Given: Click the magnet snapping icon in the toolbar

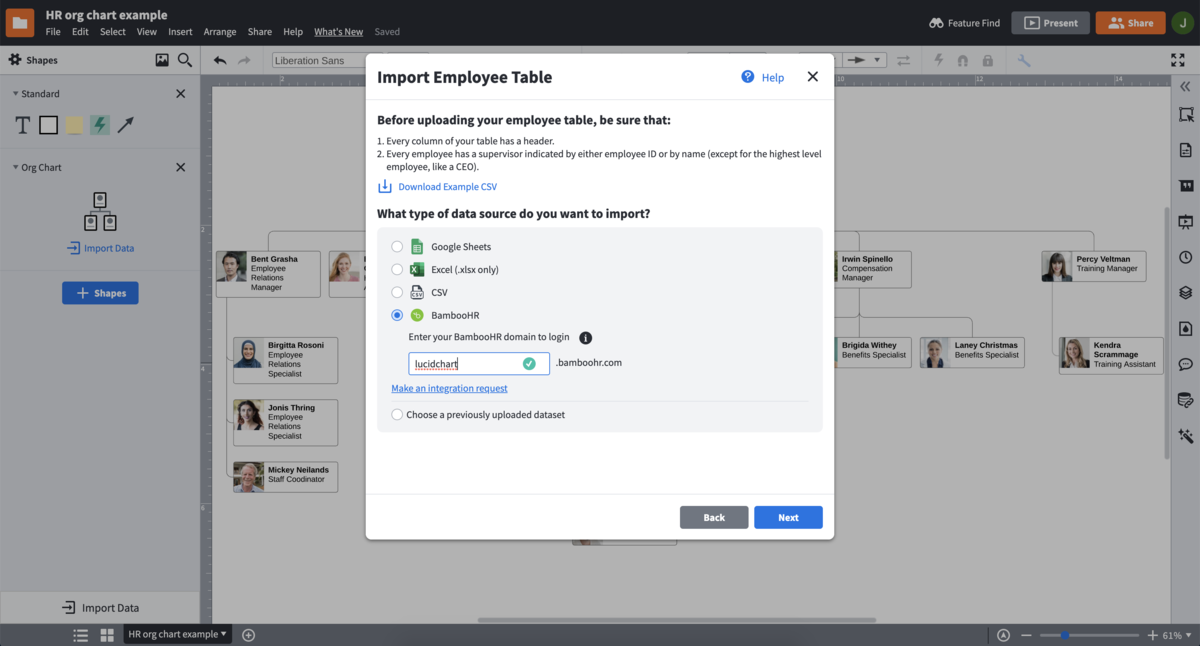Looking at the screenshot, I should tap(963, 60).
